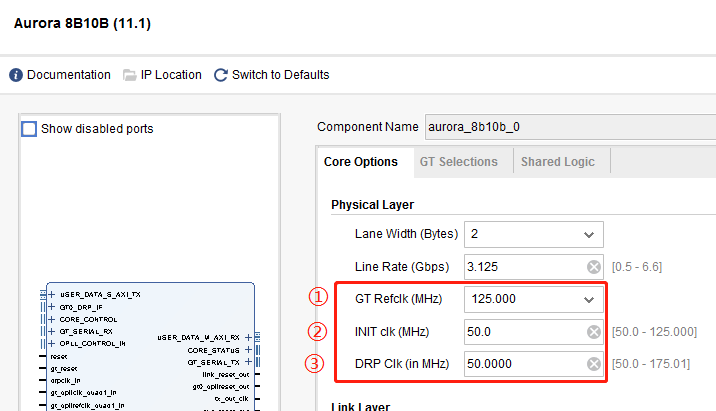Expand the GT_SERIAL_RX interface port
716x411 pixels.
[51, 331]
